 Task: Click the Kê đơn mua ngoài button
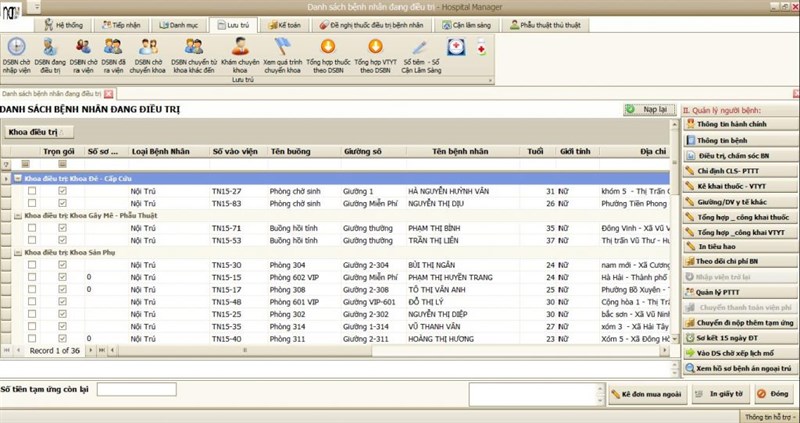coord(644,396)
